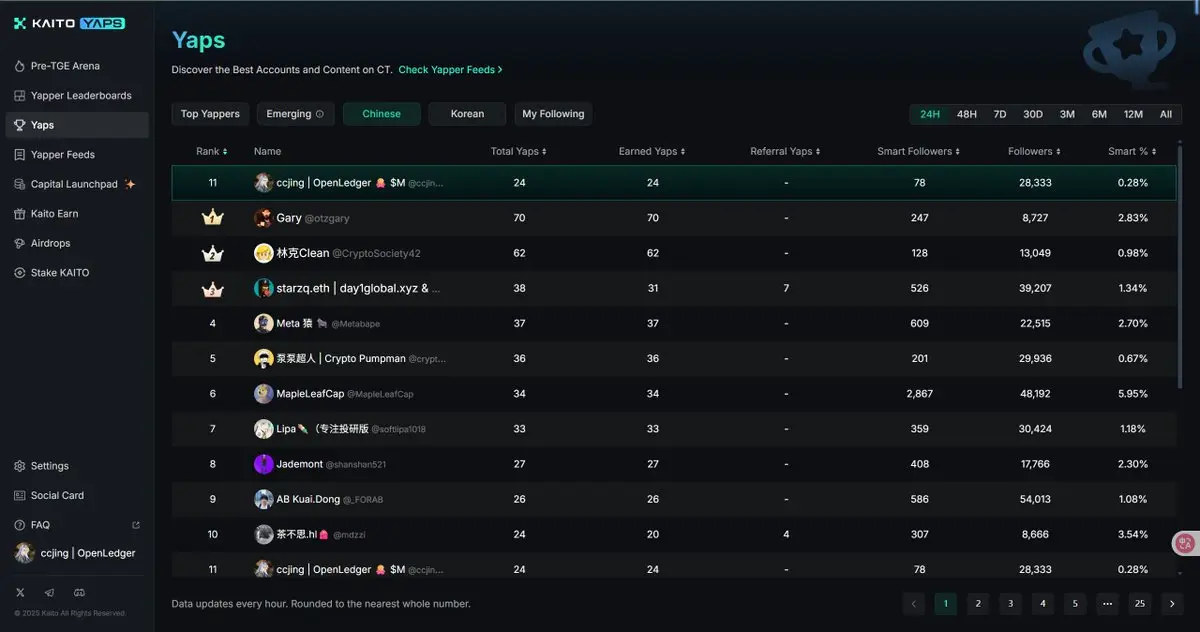Viewport: 1200px width, 632px height.
Task: Go to page 5
Action: 1075,603
